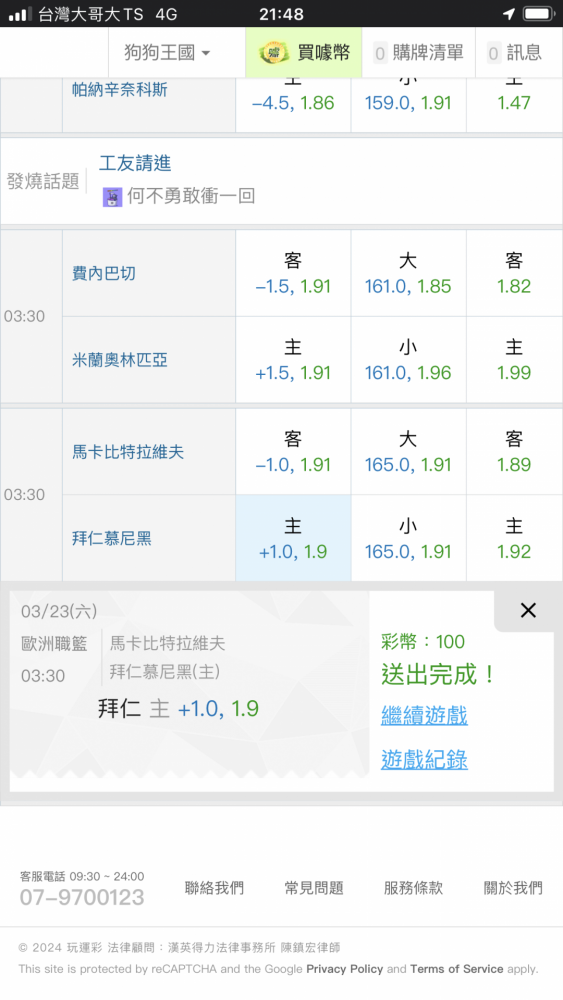The image size is (563, 1000).
Task: Select 費內巴切 客 -1.5 handicap odds
Action: [x=293, y=273]
